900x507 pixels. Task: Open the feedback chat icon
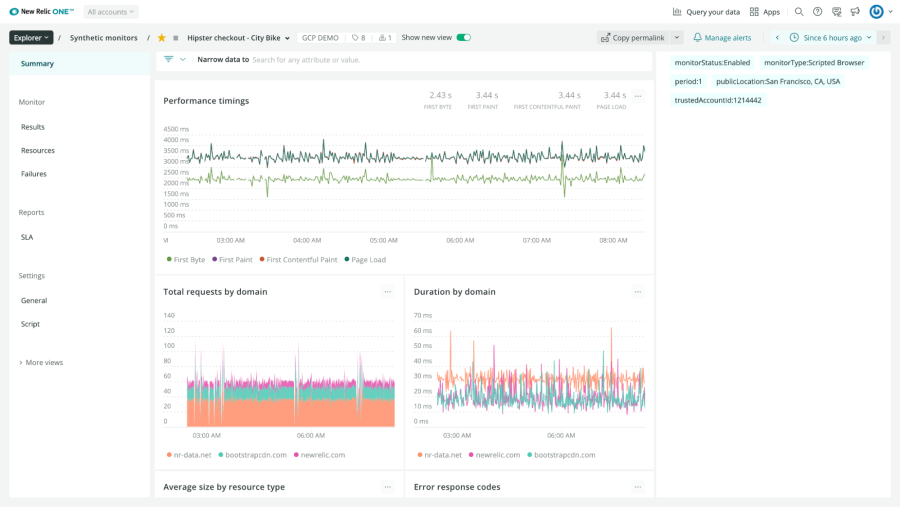pos(836,11)
